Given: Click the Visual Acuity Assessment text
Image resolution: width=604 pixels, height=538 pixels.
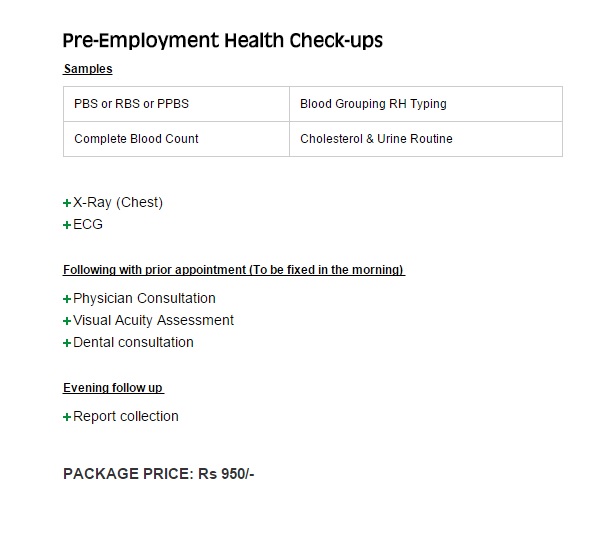Looking at the screenshot, I should click(x=153, y=320).
